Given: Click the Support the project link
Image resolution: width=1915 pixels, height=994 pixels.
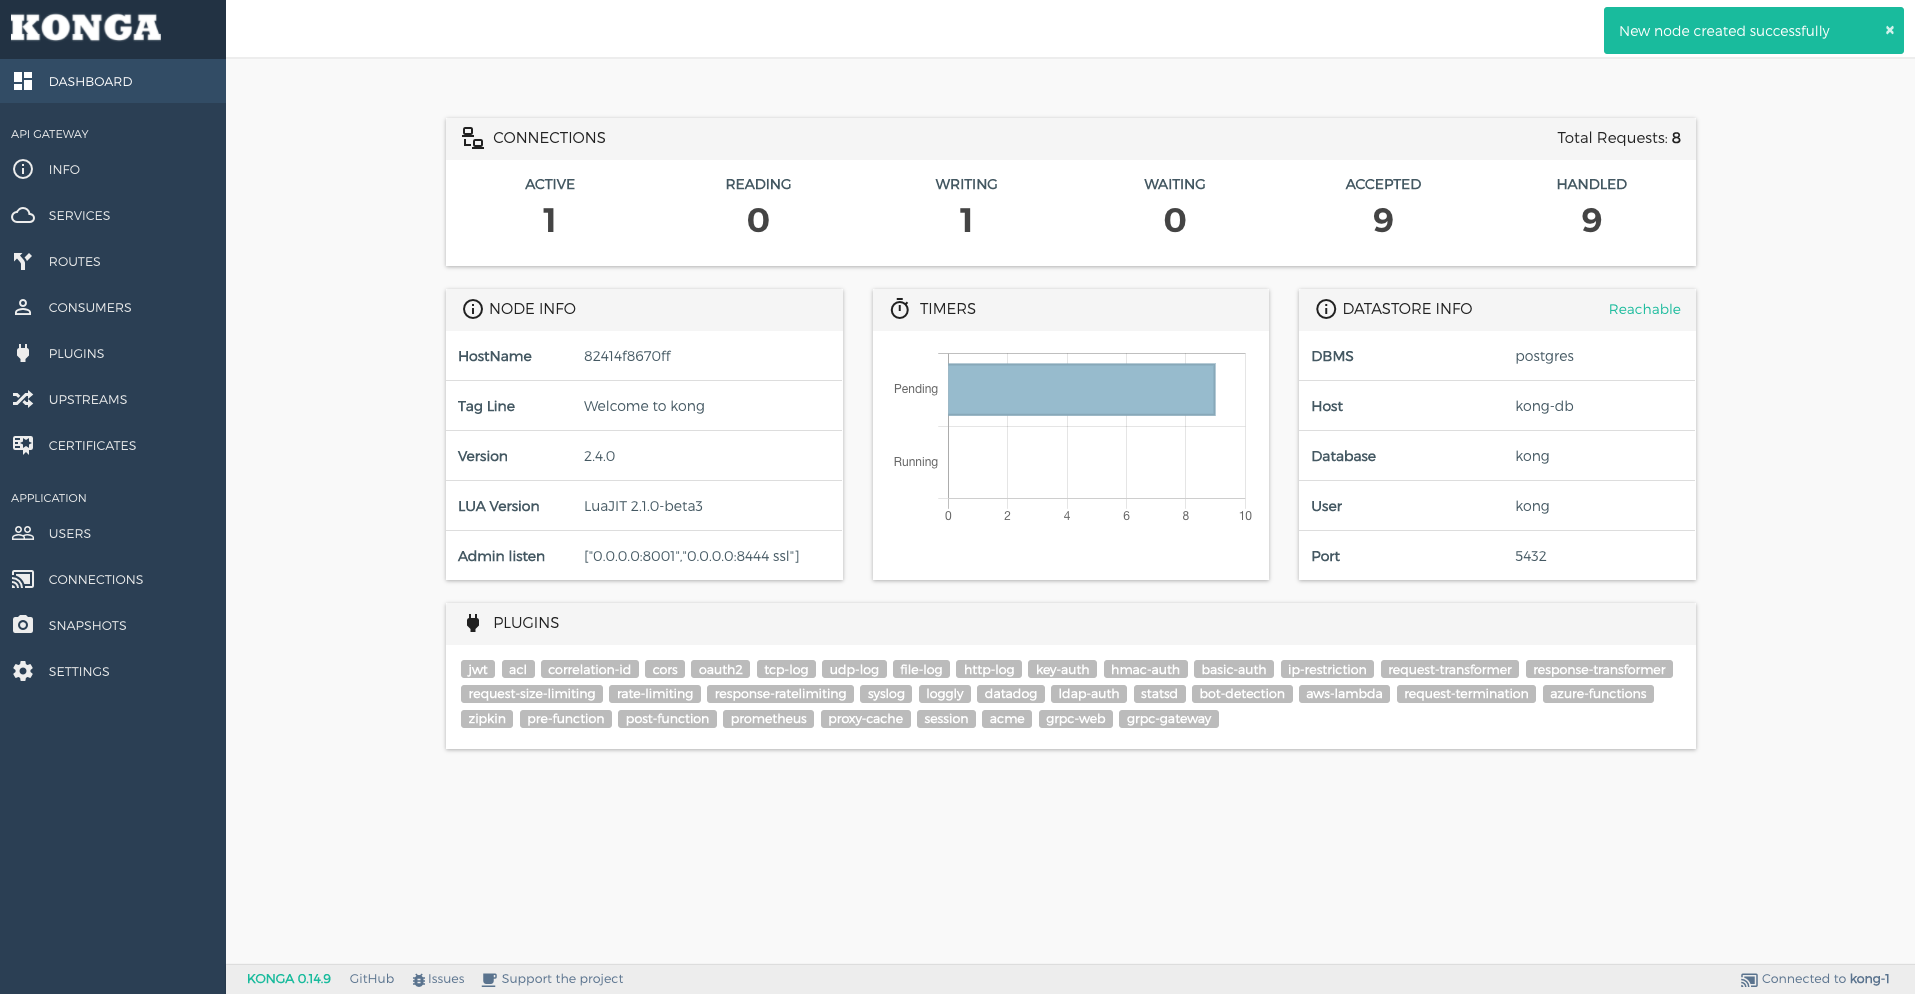Looking at the screenshot, I should (x=552, y=979).
